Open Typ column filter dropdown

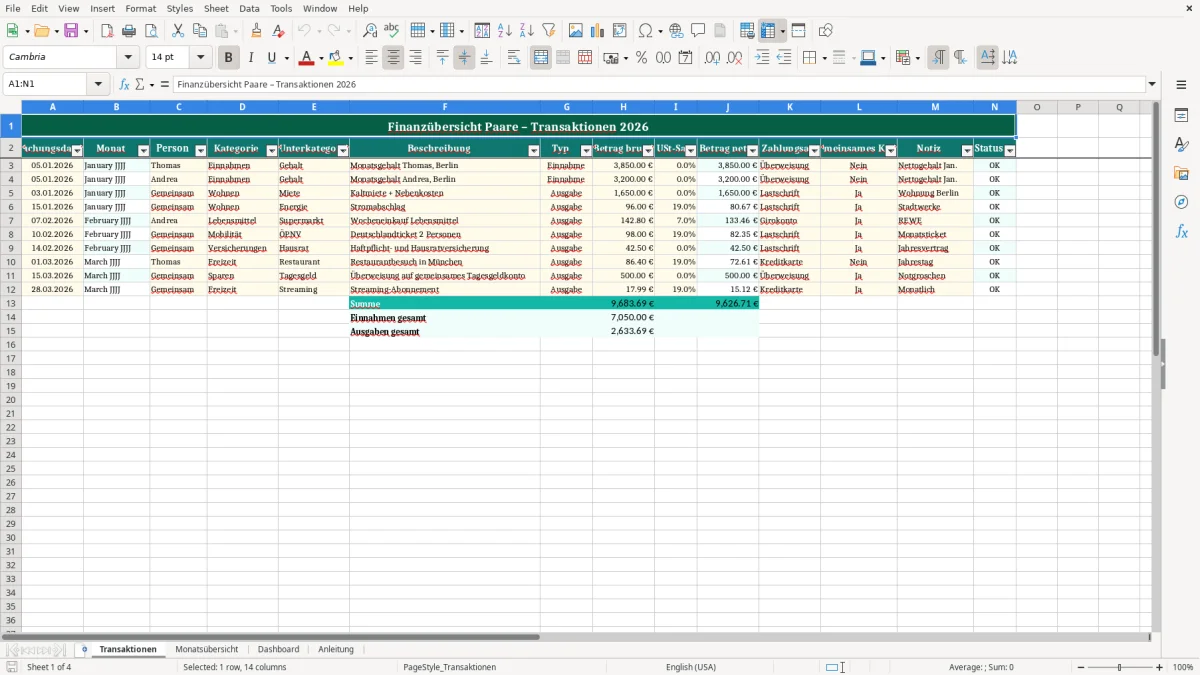586,151
